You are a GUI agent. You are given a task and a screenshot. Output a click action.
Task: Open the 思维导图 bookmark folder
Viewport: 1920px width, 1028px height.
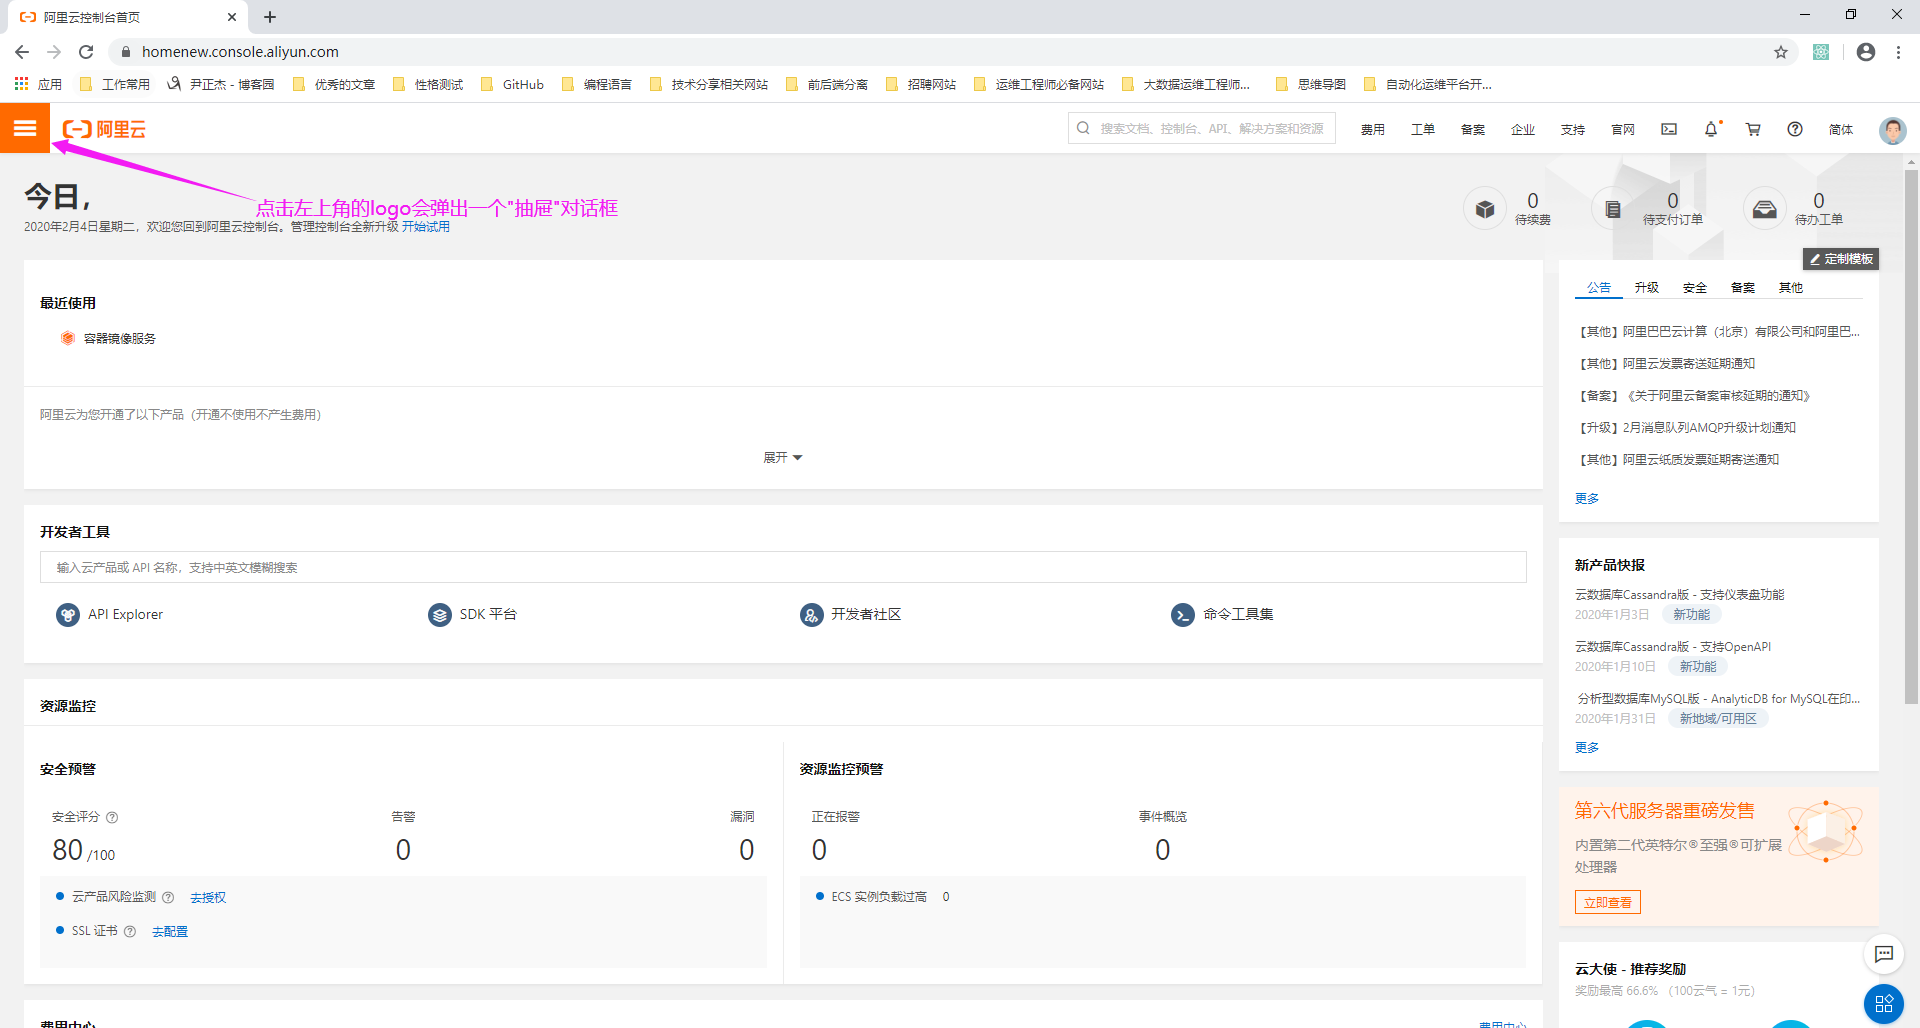pos(1311,85)
